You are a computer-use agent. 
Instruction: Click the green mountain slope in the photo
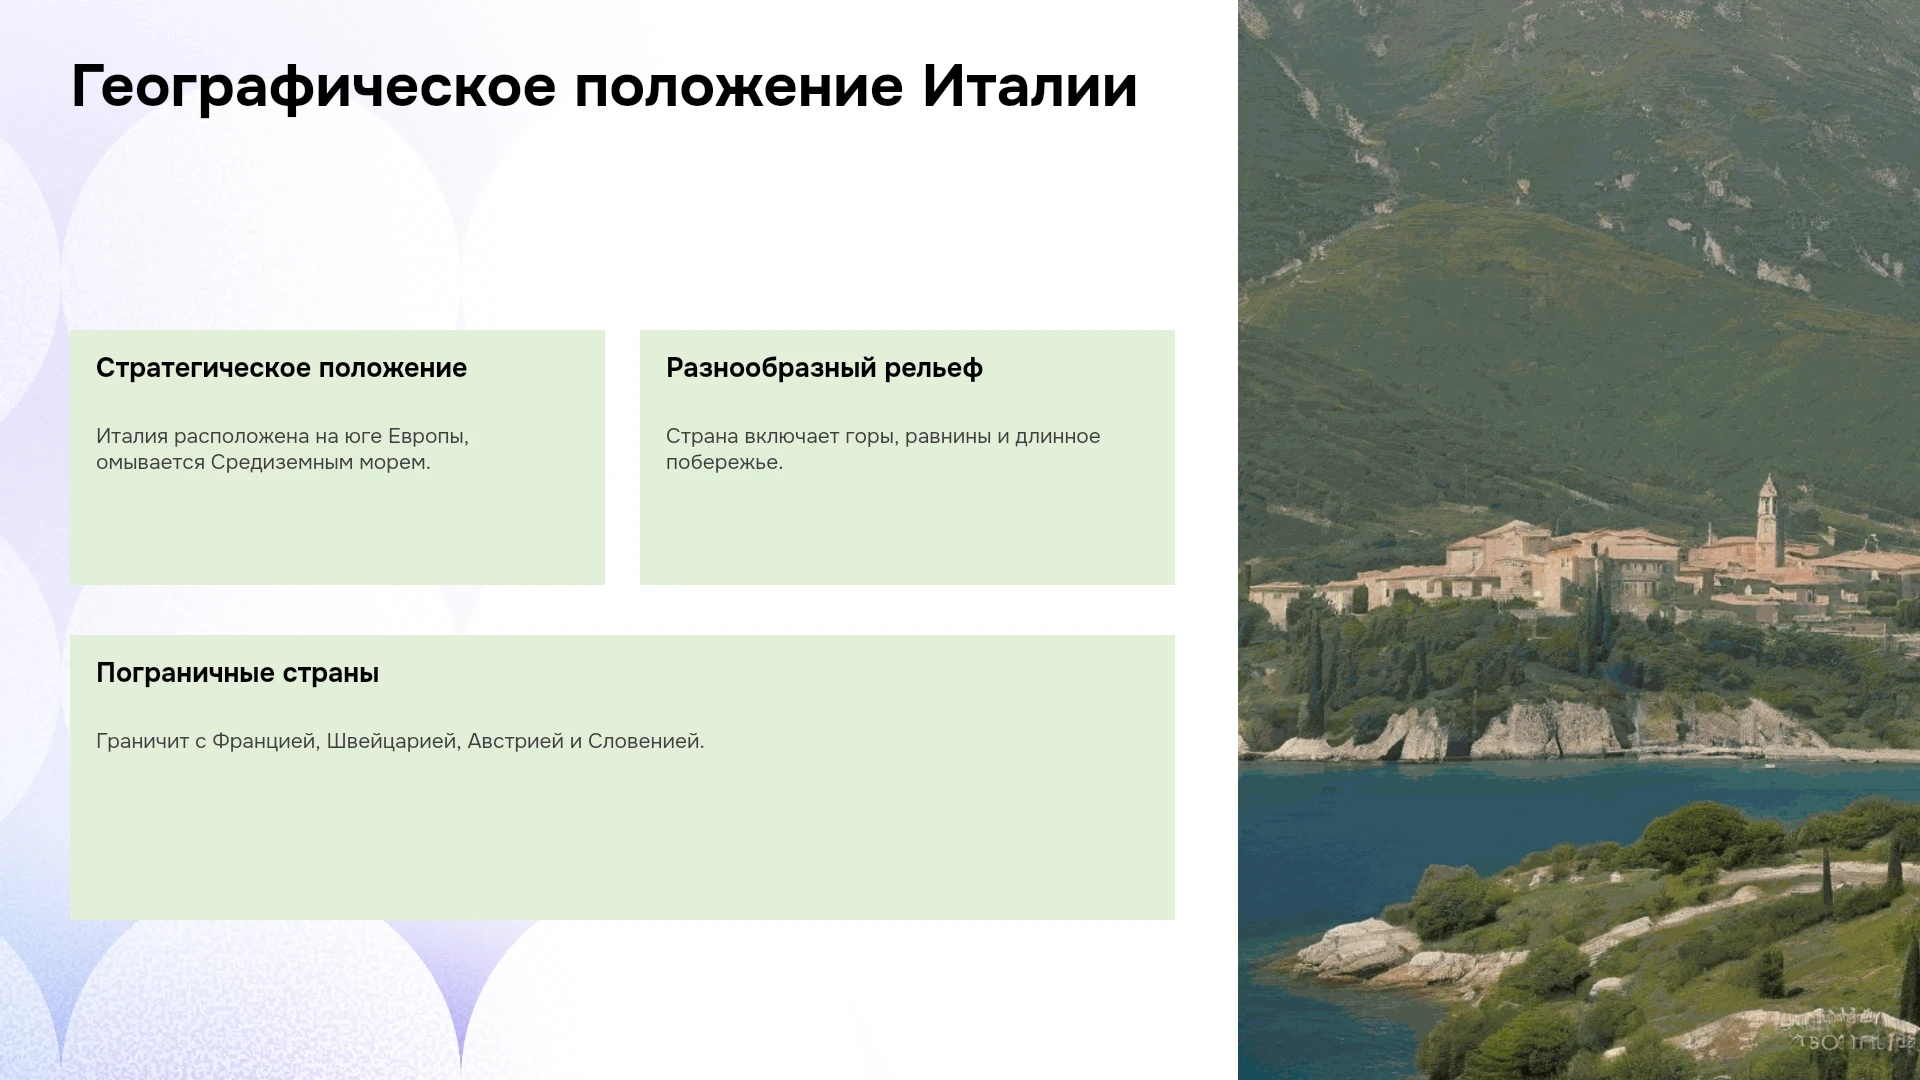coord(1580,250)
